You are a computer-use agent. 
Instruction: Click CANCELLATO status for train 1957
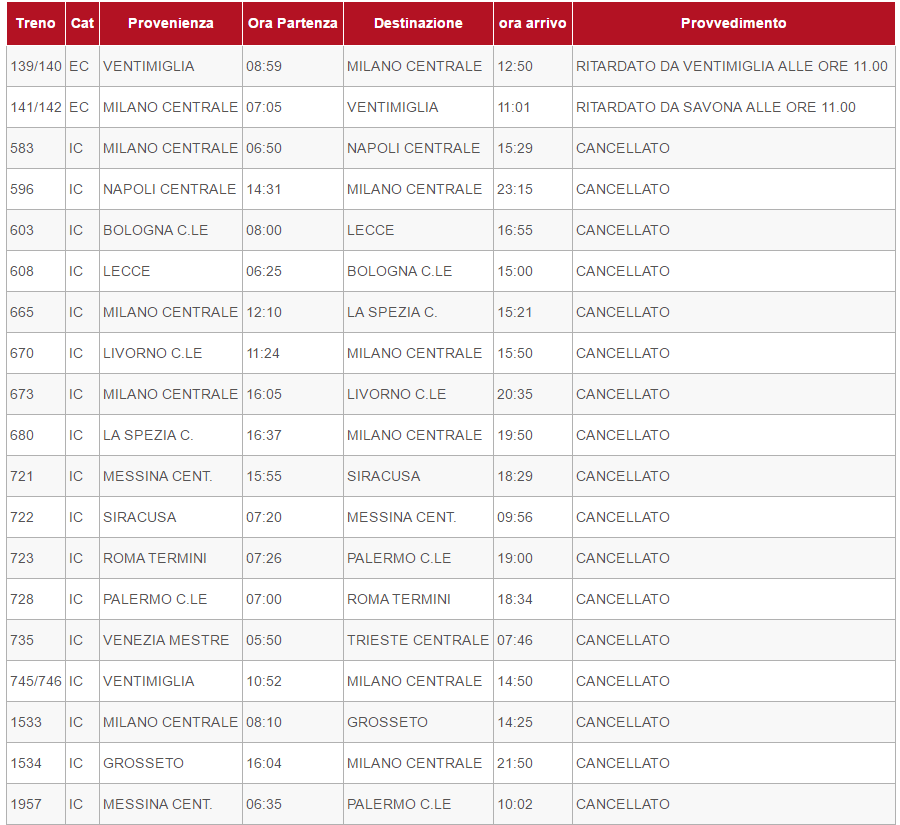[623, 804]
